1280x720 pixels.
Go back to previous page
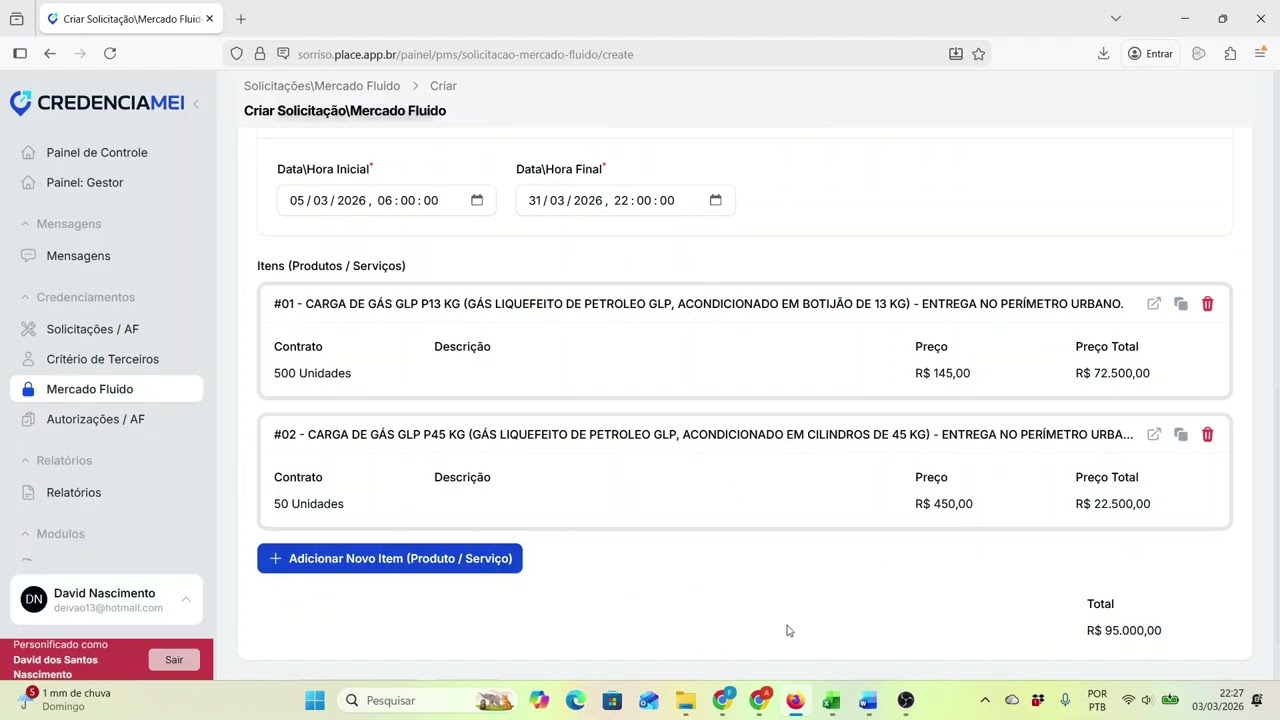50,54
